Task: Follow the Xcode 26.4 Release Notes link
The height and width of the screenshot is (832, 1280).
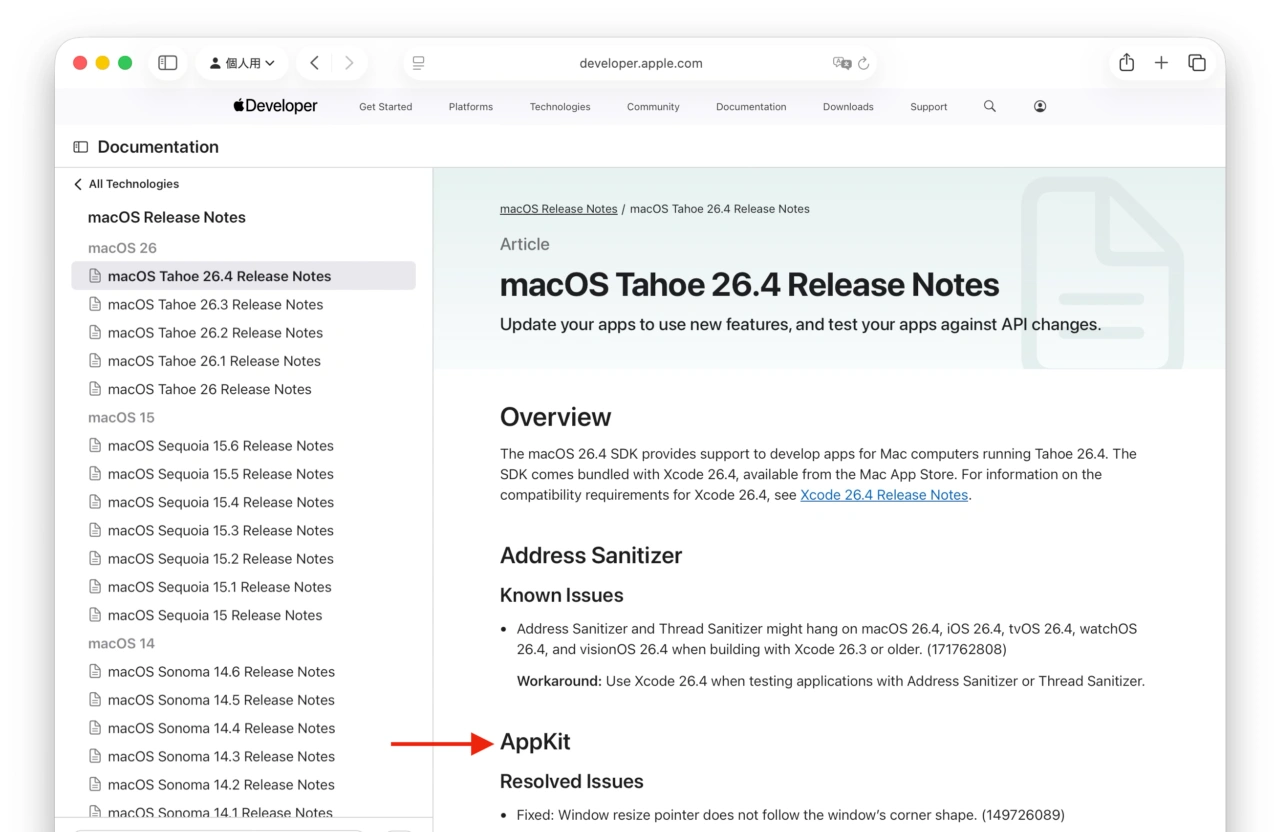Action: [884, 495]
